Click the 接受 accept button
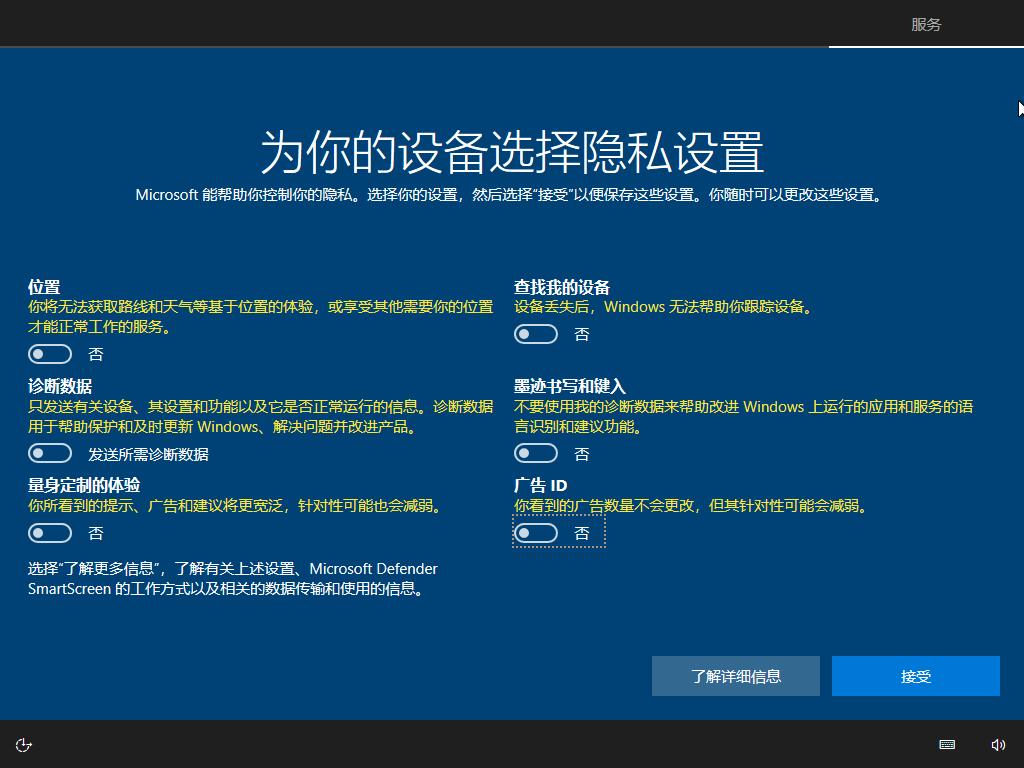1024x768 pixels. click(915, 676)
